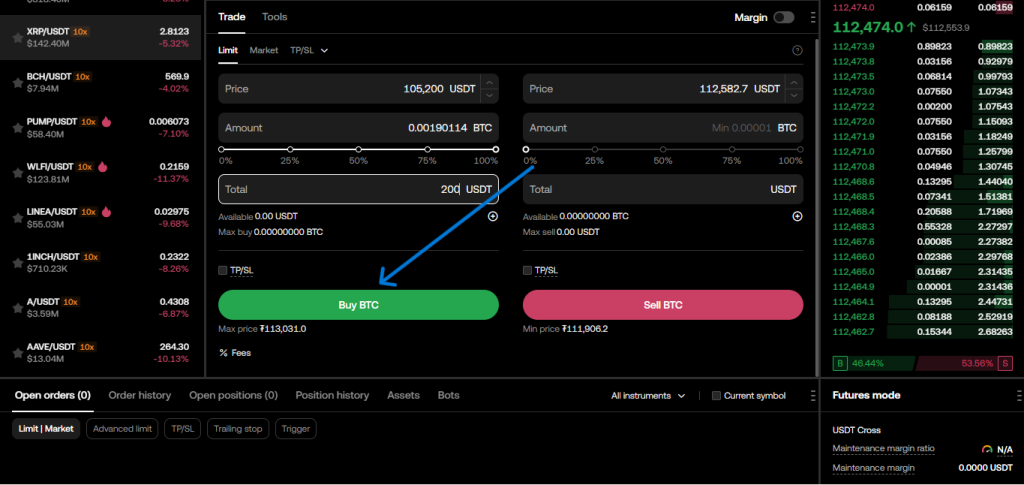Star the AAVE/USDT pair

[17, 353]
